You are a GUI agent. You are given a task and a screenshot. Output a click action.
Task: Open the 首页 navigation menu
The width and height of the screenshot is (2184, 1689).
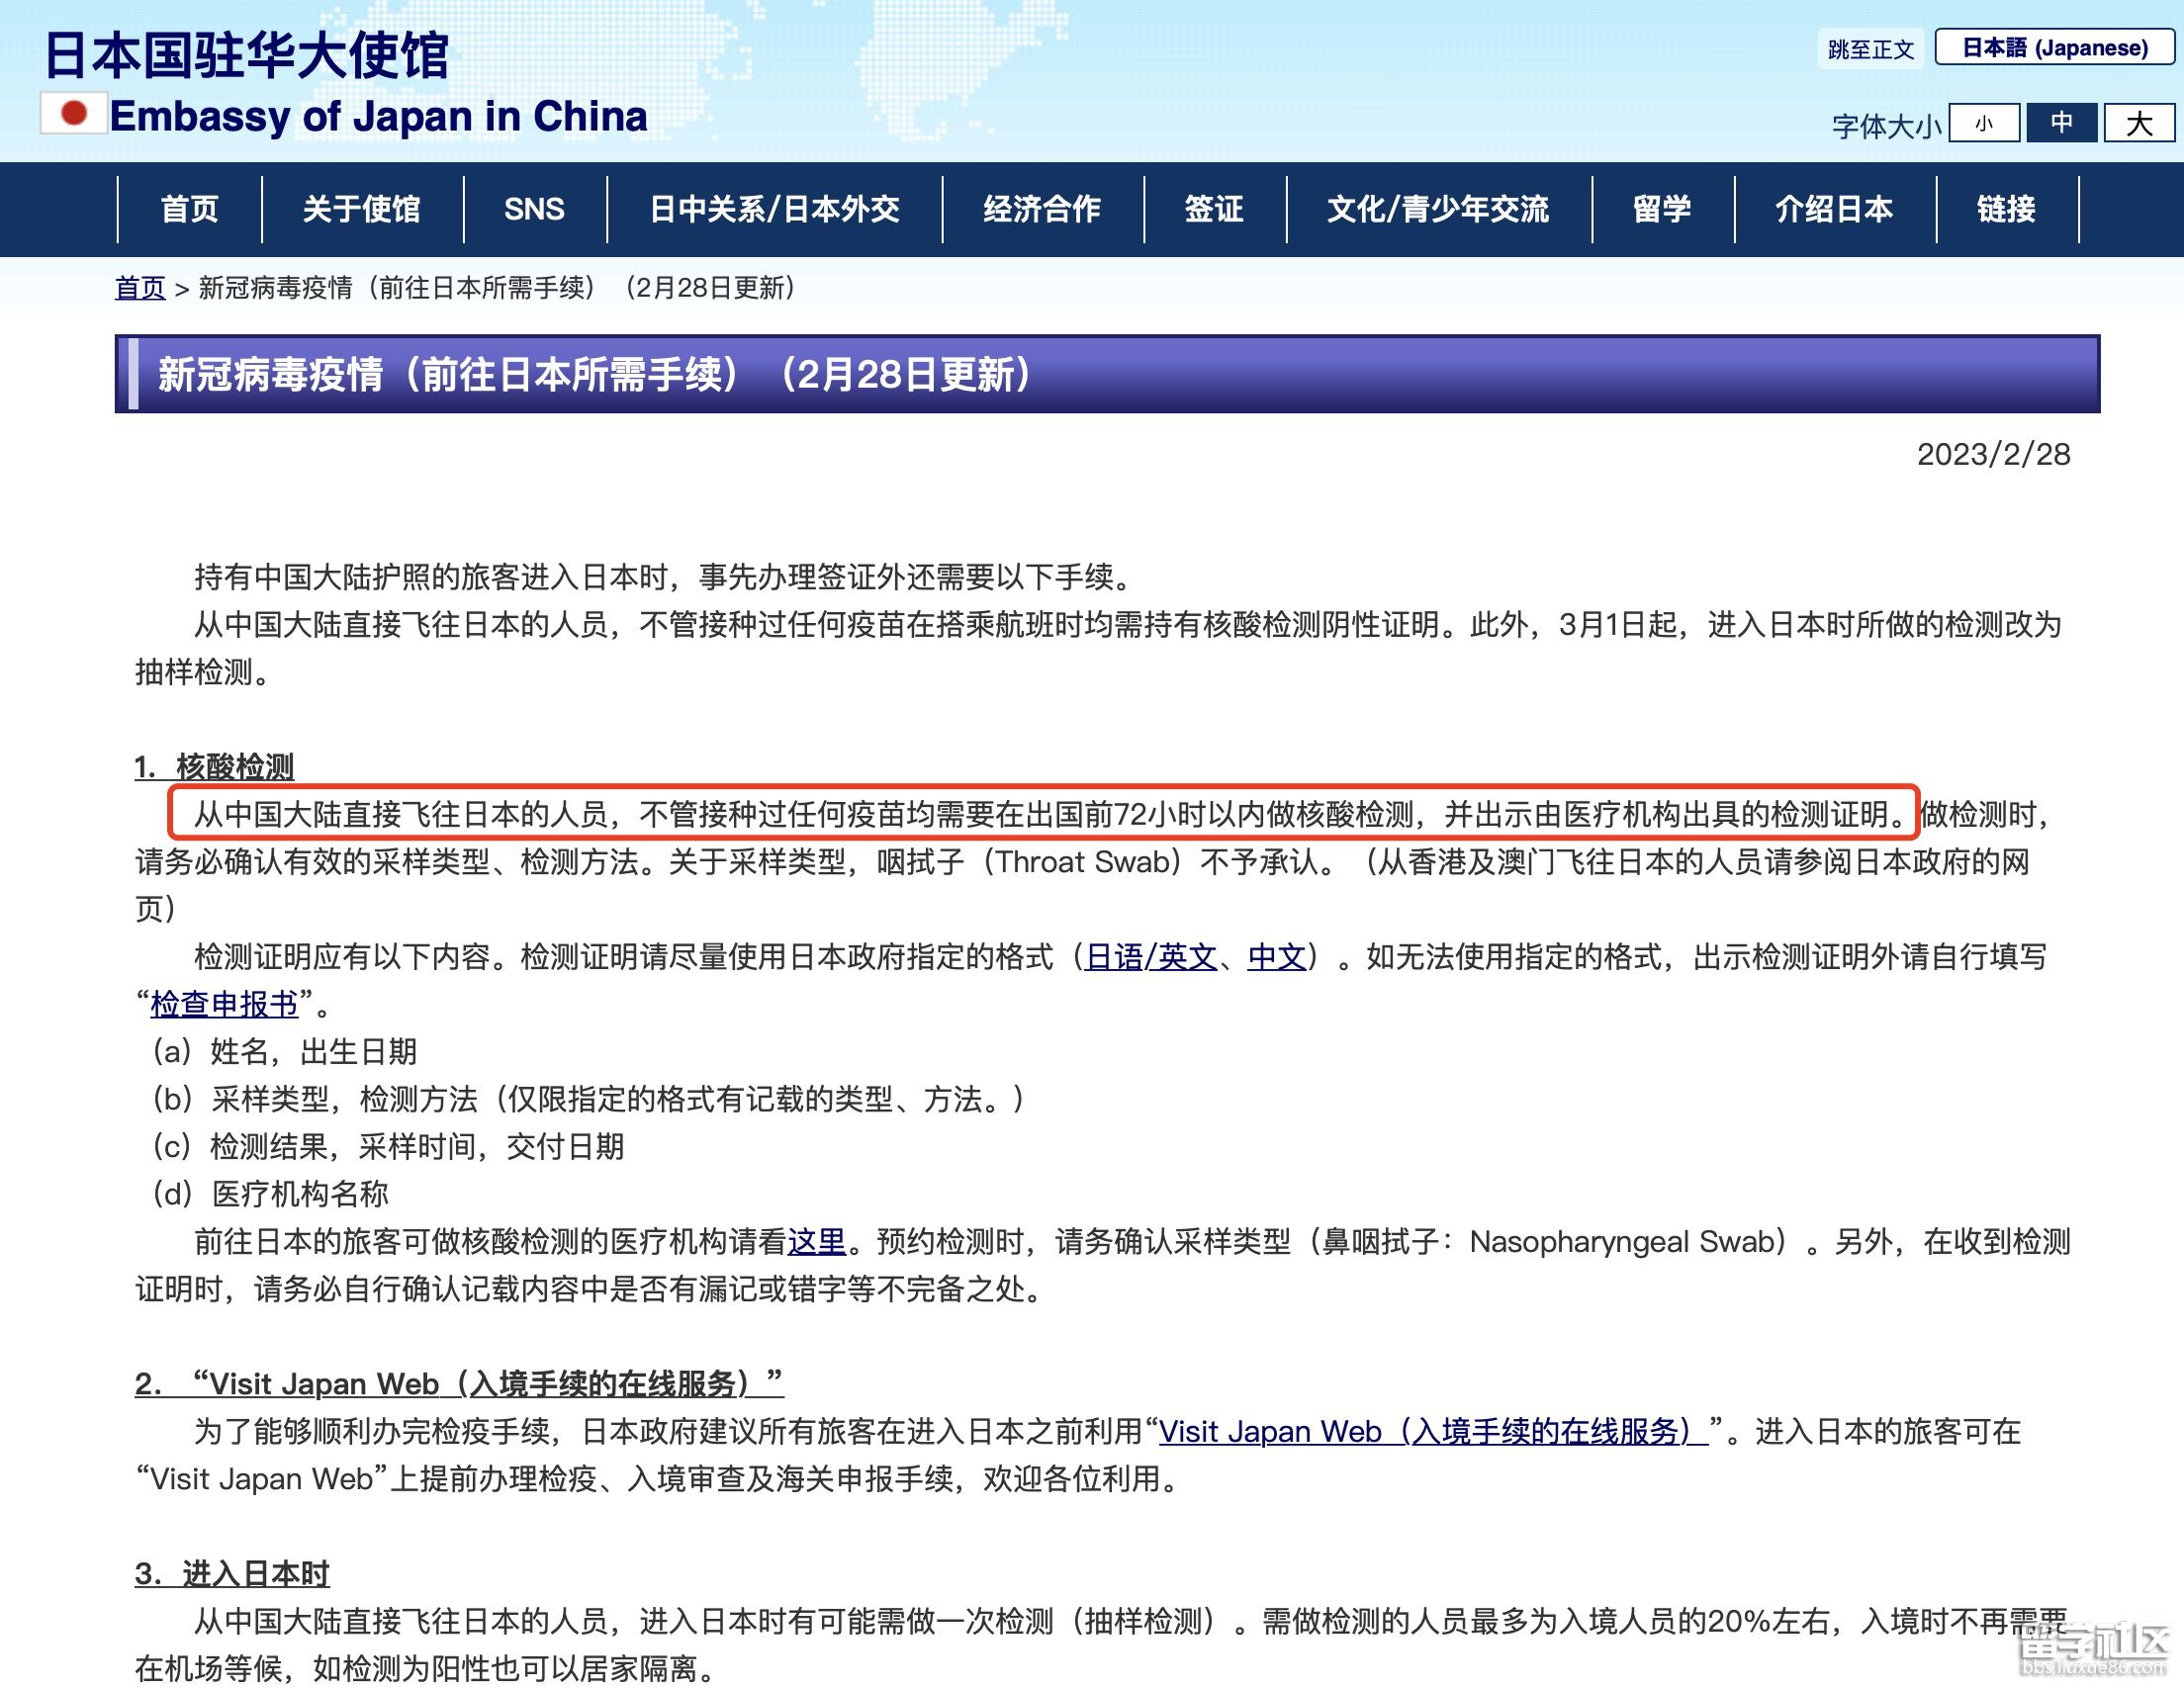pos(190,209)
